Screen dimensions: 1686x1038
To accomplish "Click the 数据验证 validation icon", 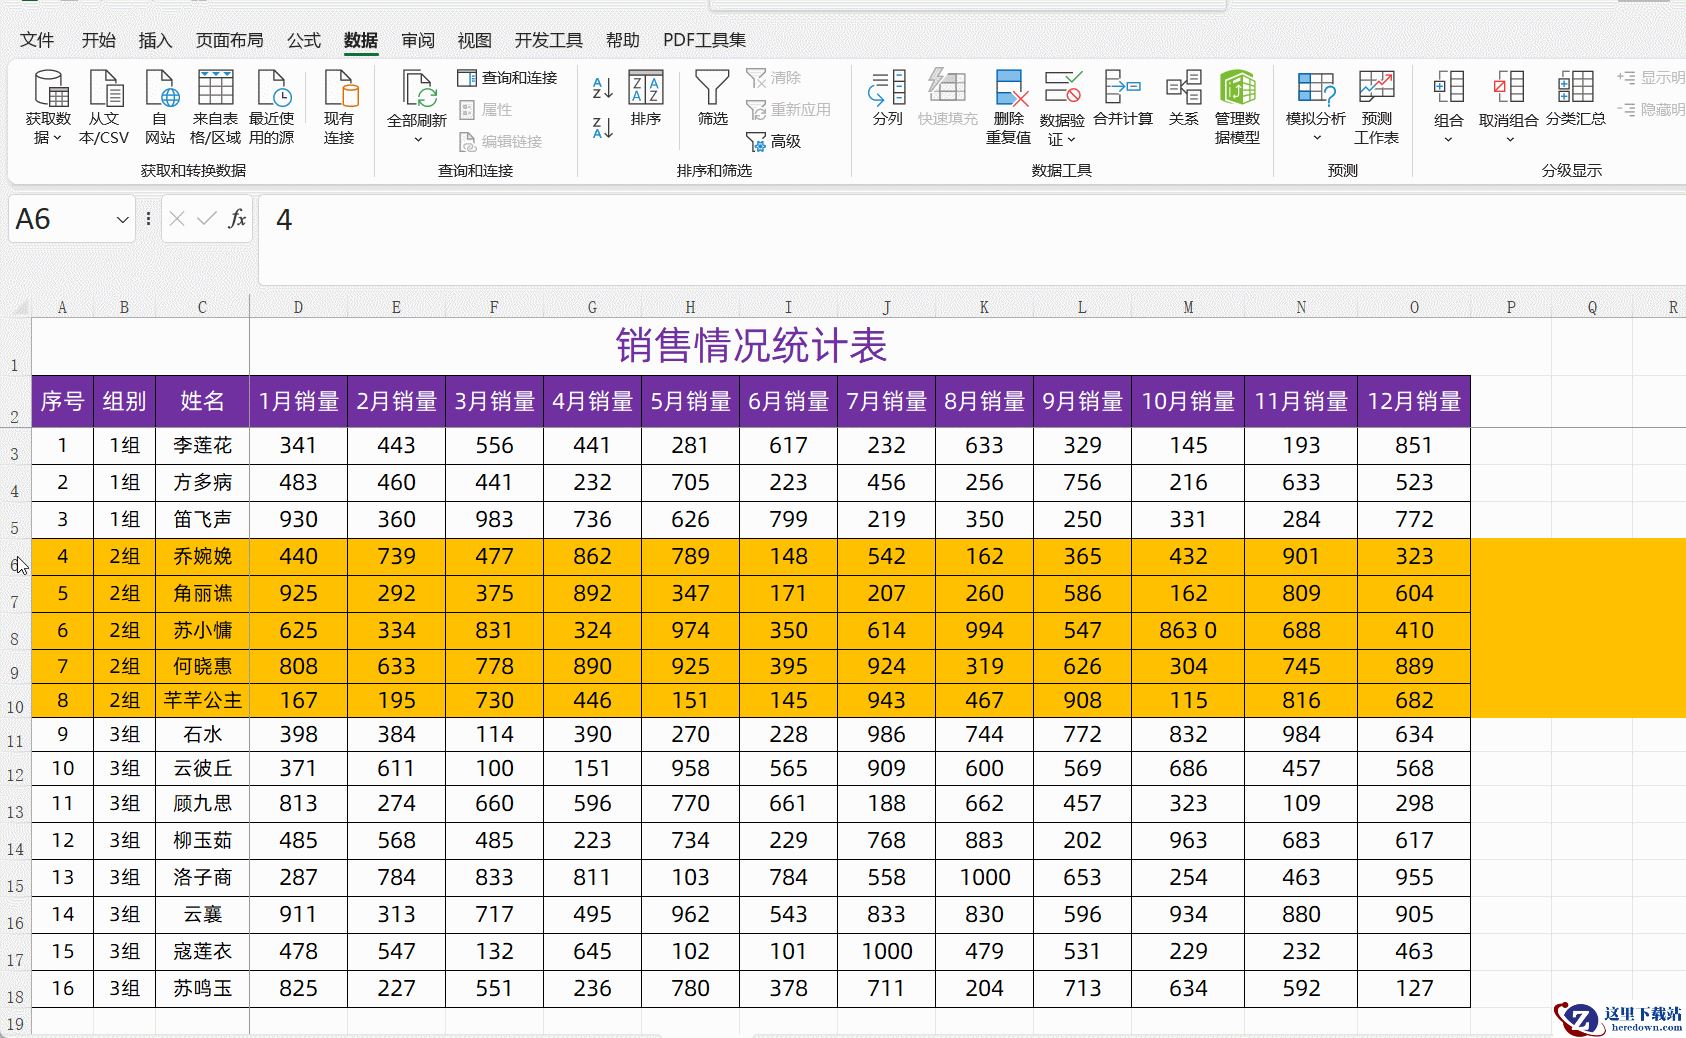I will click(1062, 88).
